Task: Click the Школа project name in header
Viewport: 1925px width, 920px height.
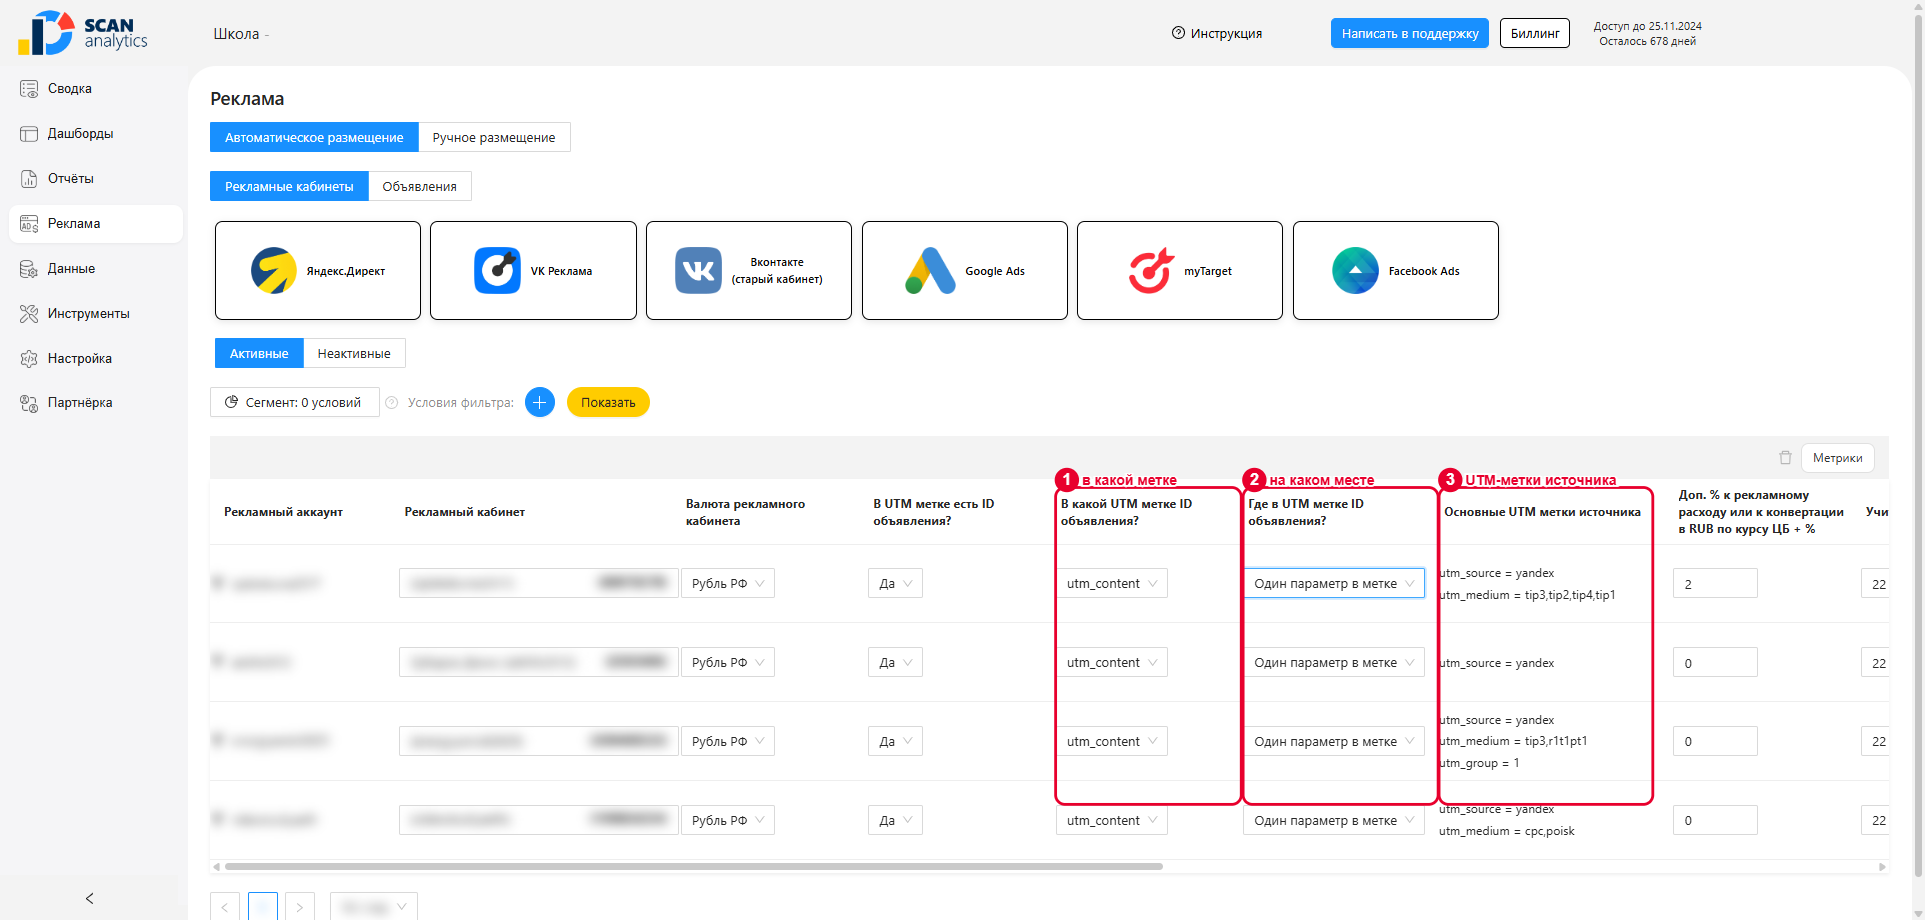Action: coord(236,34)
